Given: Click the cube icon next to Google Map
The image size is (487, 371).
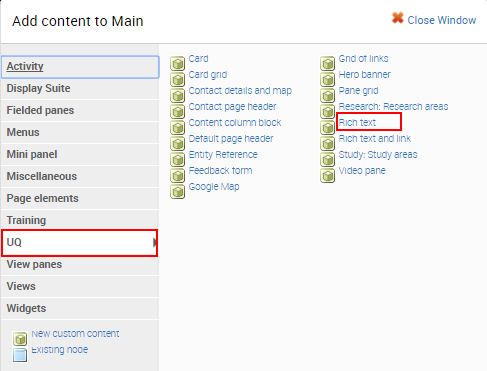Looking at the screenshot, I should click(177, 191).
